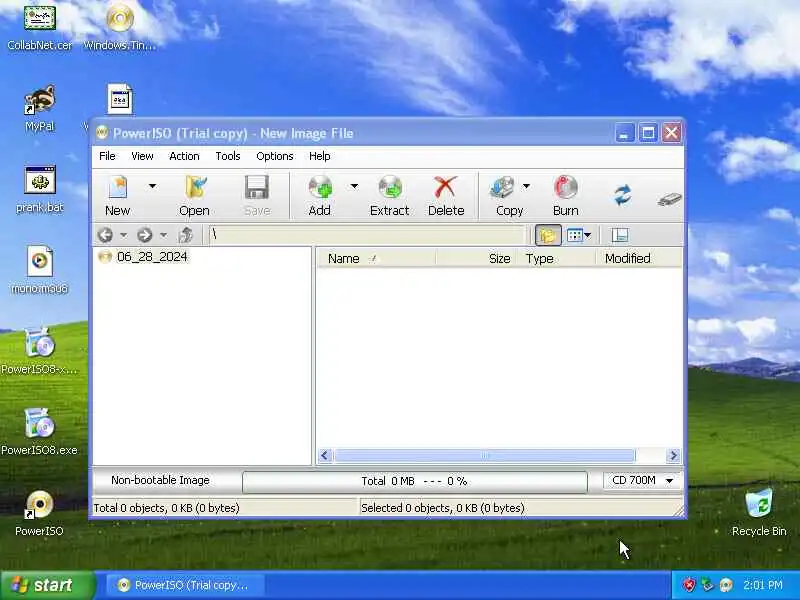Open the View menu

(x=142, y=156)
